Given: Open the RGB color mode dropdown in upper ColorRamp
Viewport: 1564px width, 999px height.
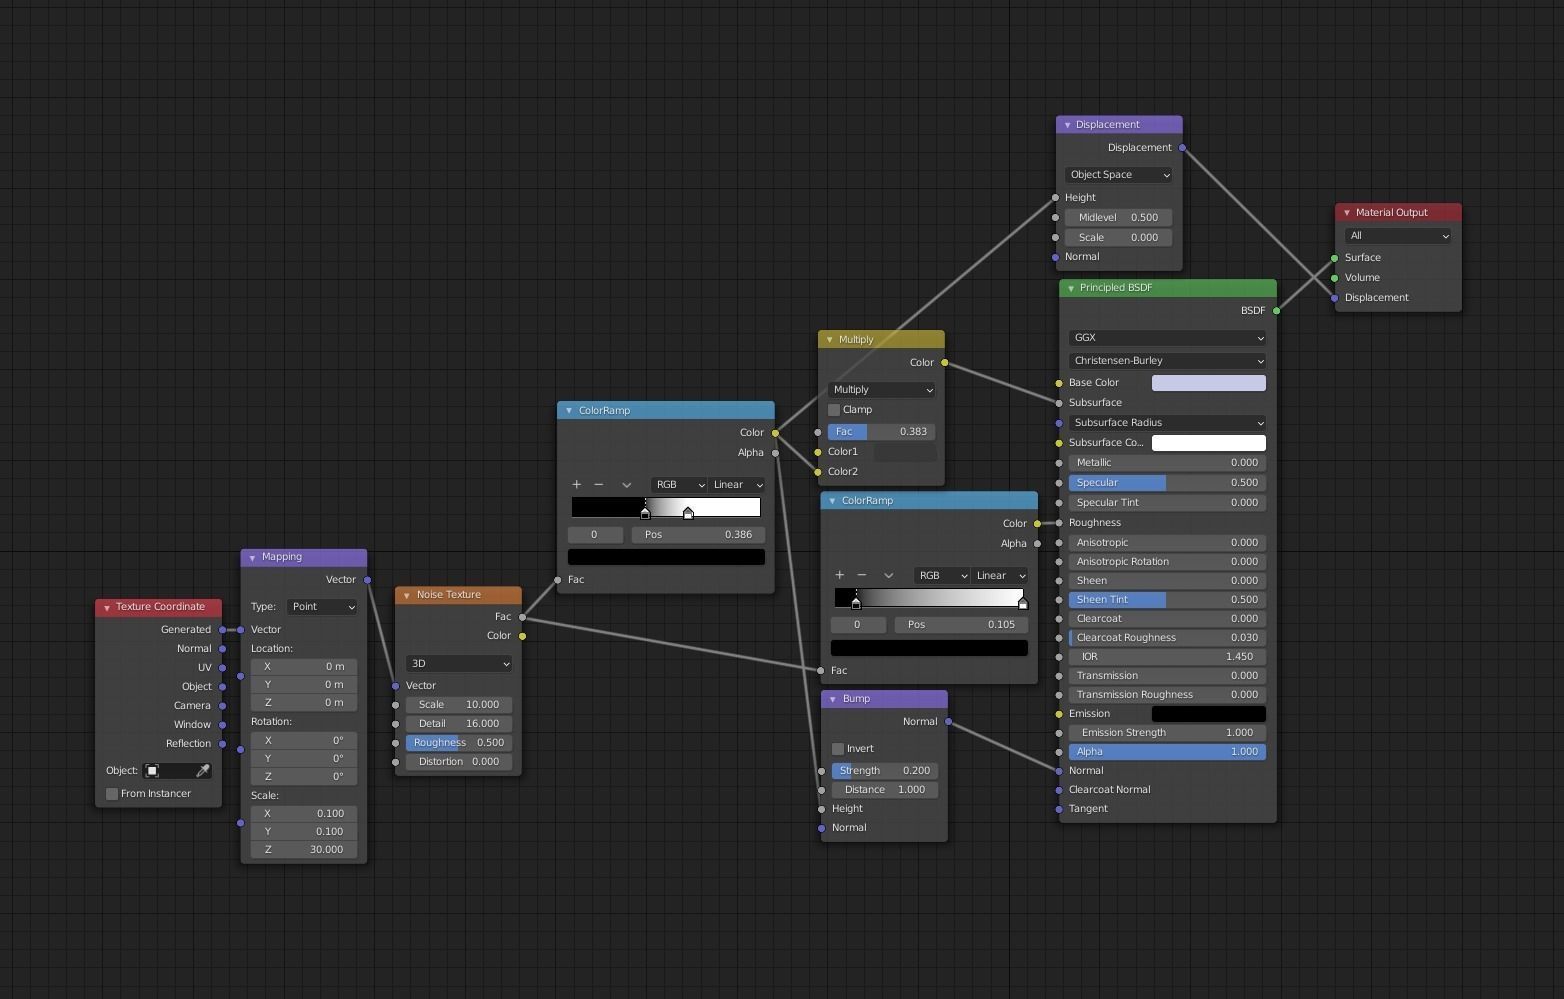Looking at the screenshot, I should (679, 485).
